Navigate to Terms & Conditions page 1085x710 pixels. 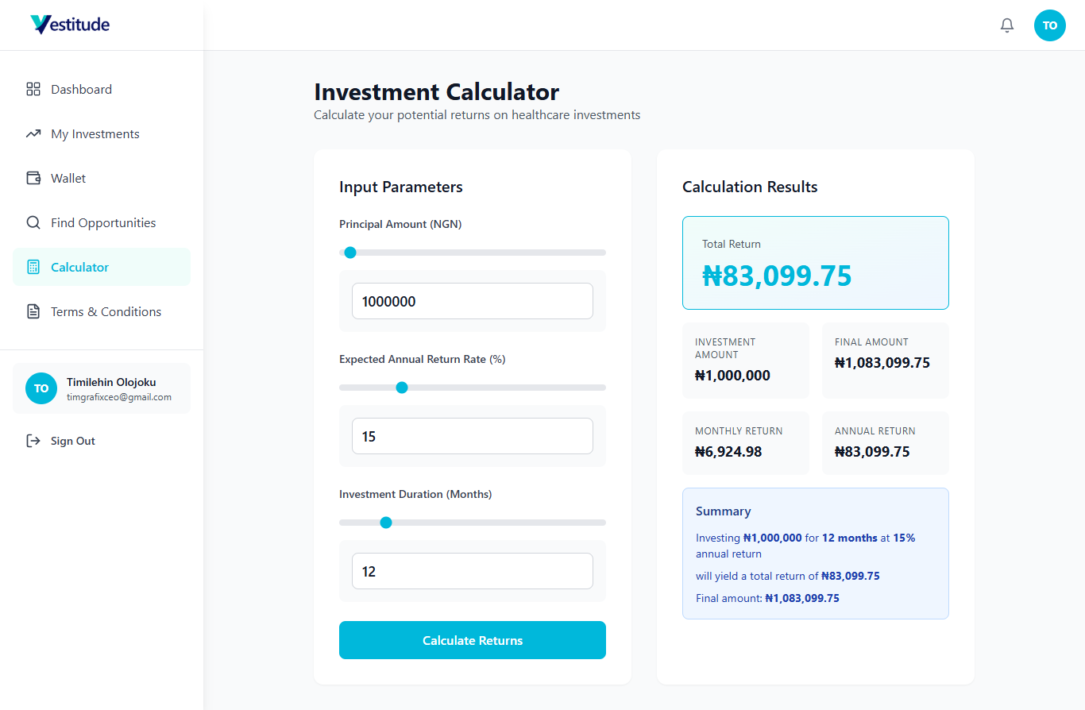pos(106,311)
